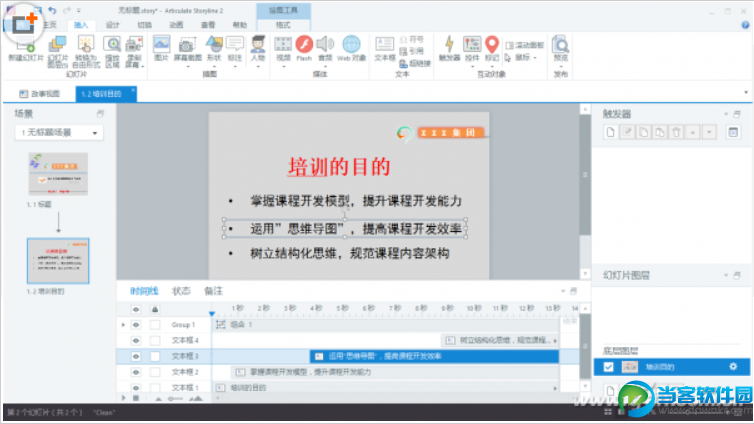
Task: Open the Mouse (鼠标) dropdown
Action: pyautogui.click(x=521, y=57)
